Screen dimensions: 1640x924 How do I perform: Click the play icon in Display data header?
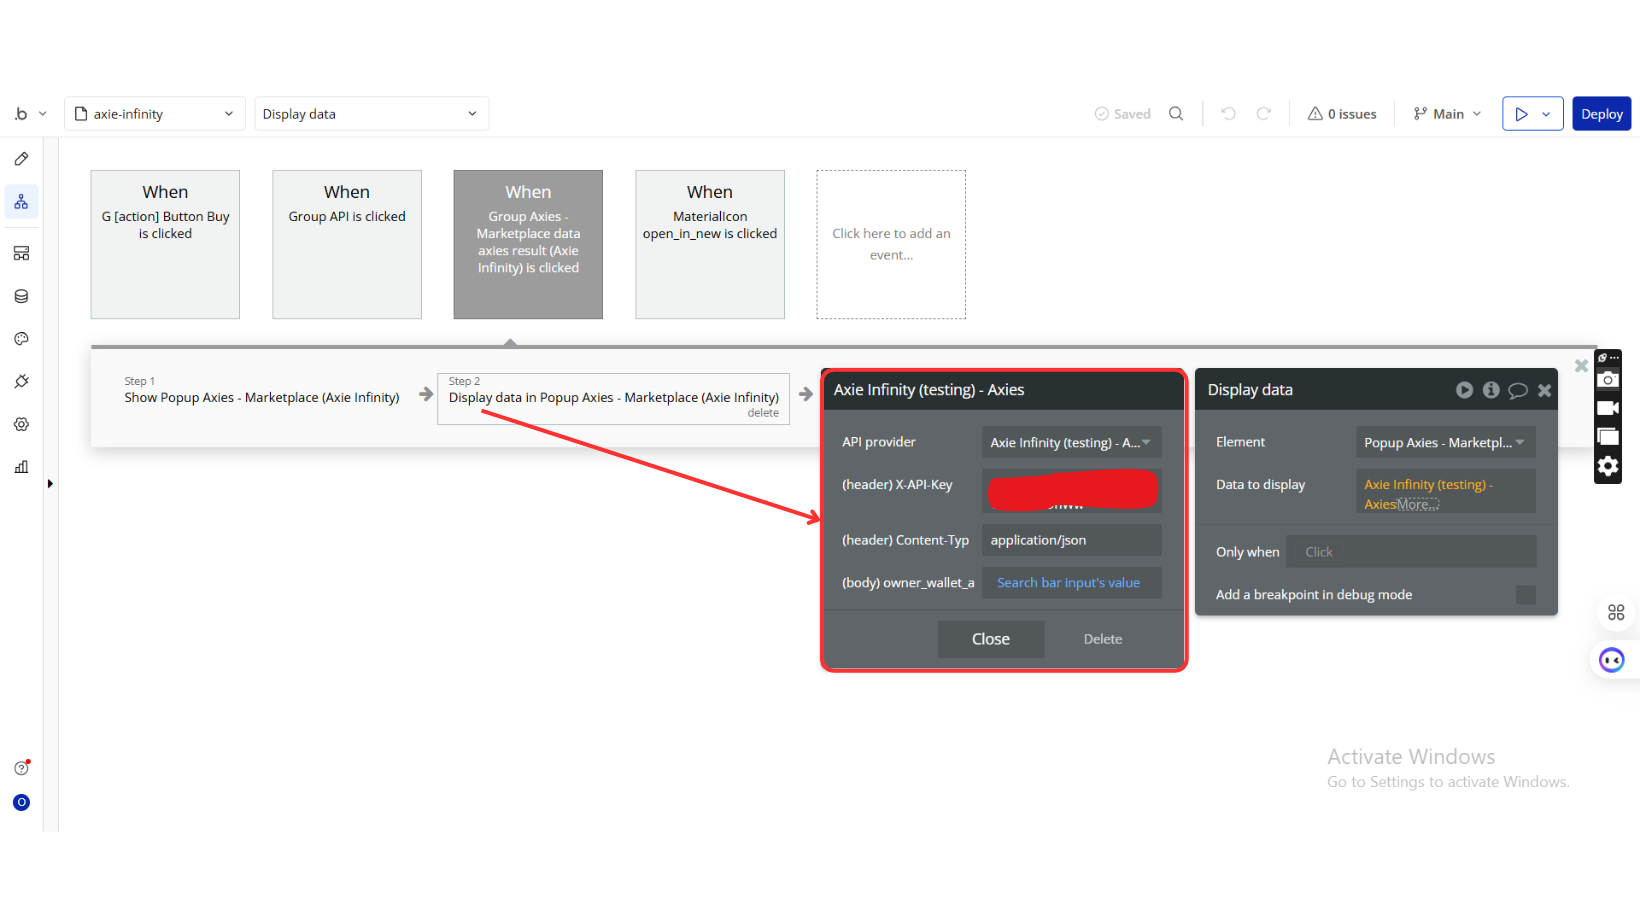pyautogui.click(x=1464, y=390)
